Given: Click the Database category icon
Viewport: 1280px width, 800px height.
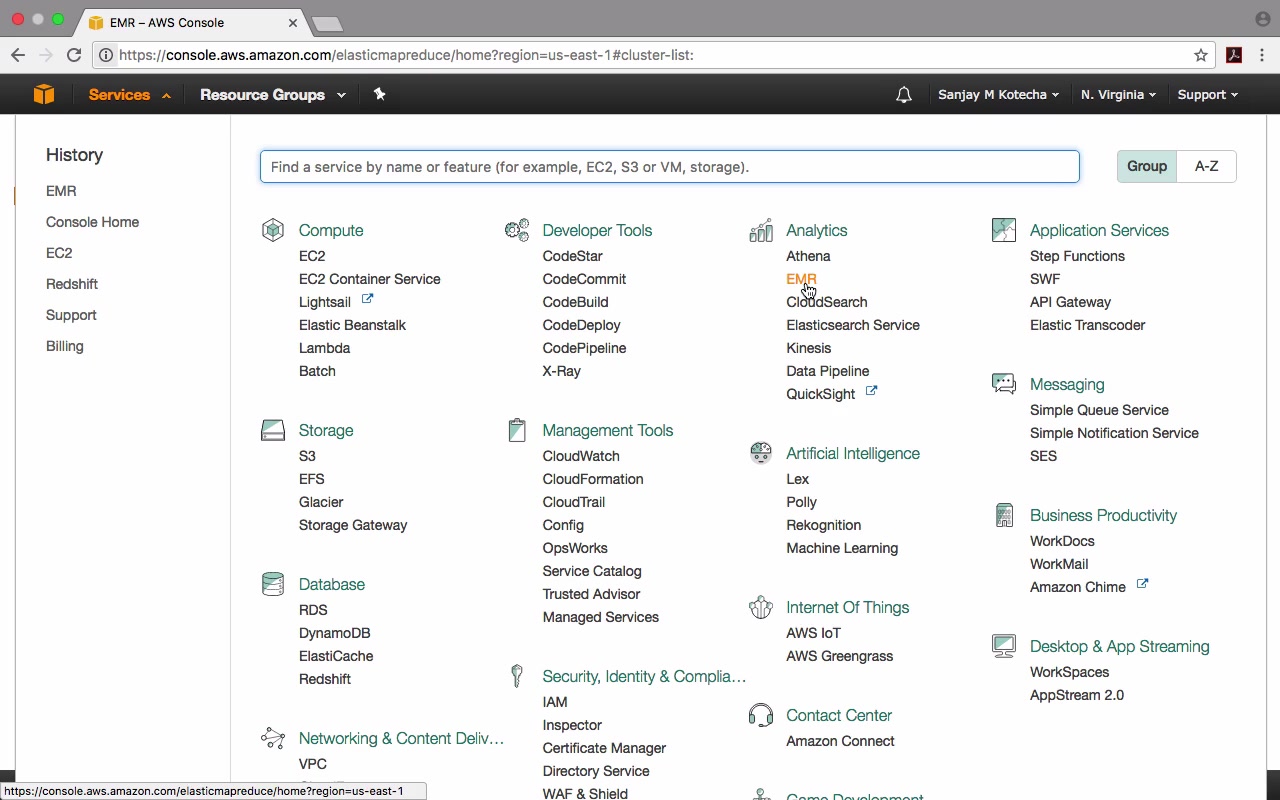Looking at the screenshot, I should tap(273, 584).
